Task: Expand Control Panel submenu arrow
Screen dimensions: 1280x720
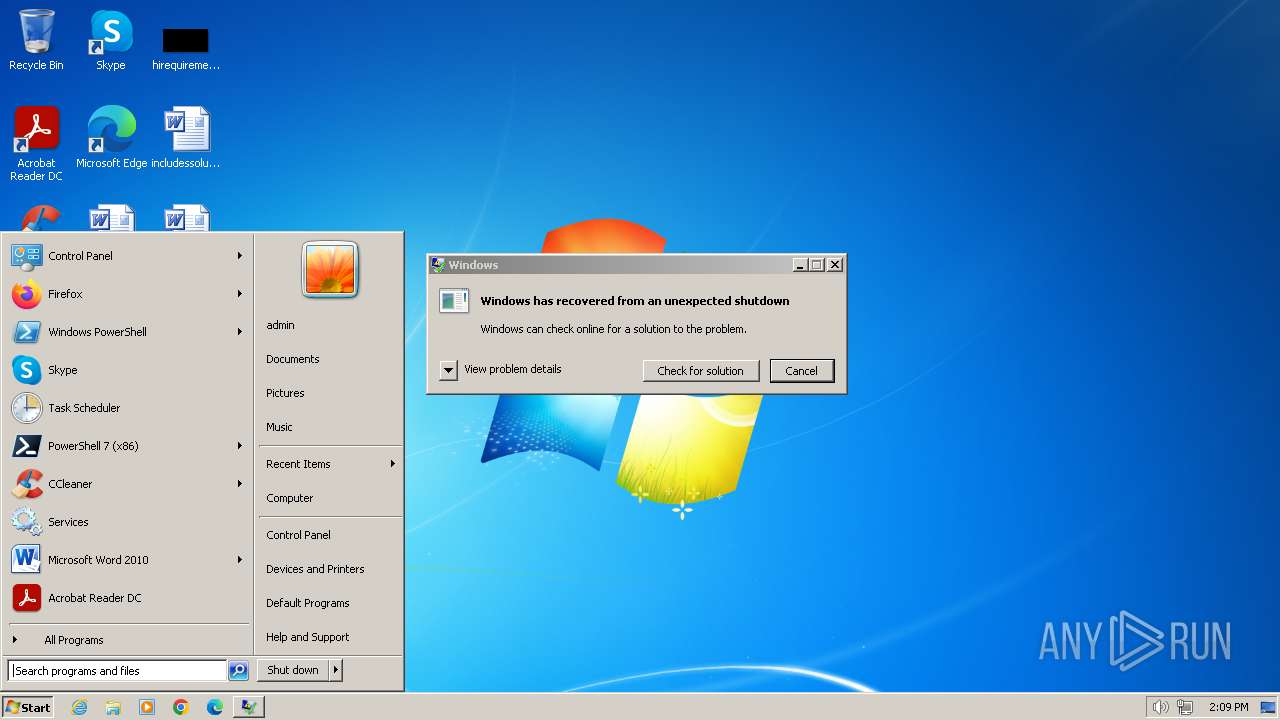Action: pos(240,256)
